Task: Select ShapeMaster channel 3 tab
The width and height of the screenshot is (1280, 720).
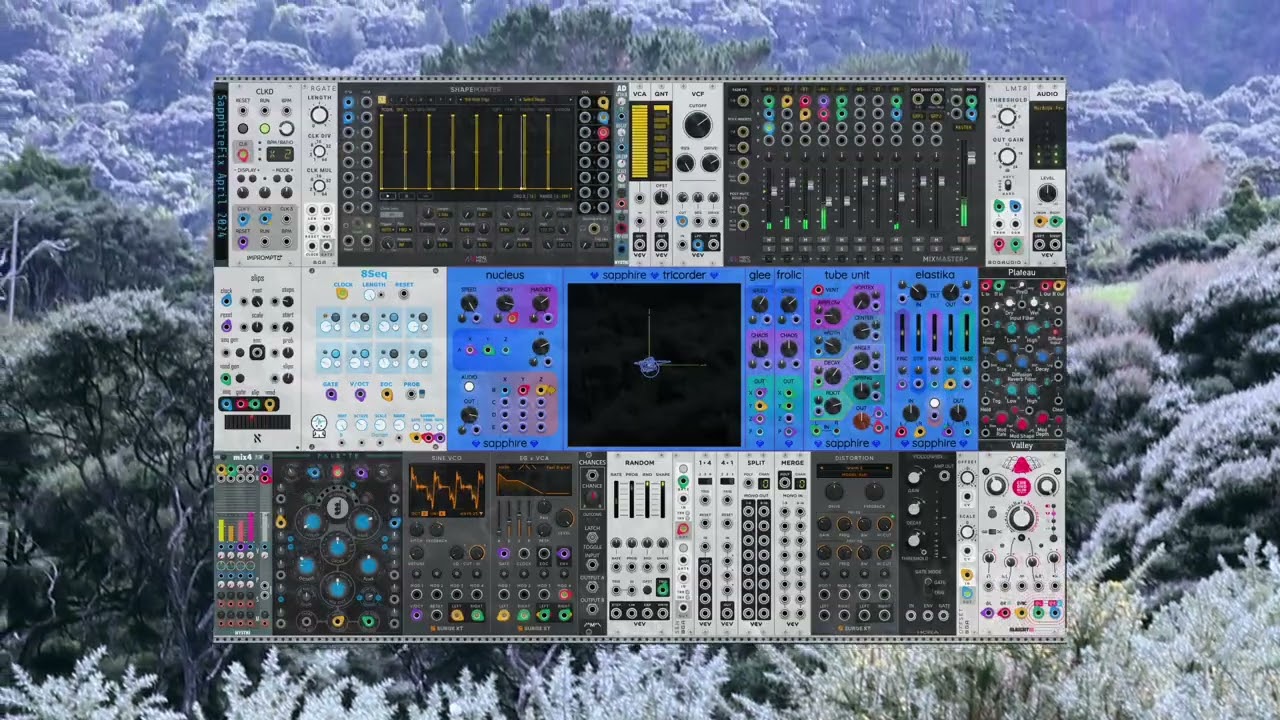Action: [401, 99]
